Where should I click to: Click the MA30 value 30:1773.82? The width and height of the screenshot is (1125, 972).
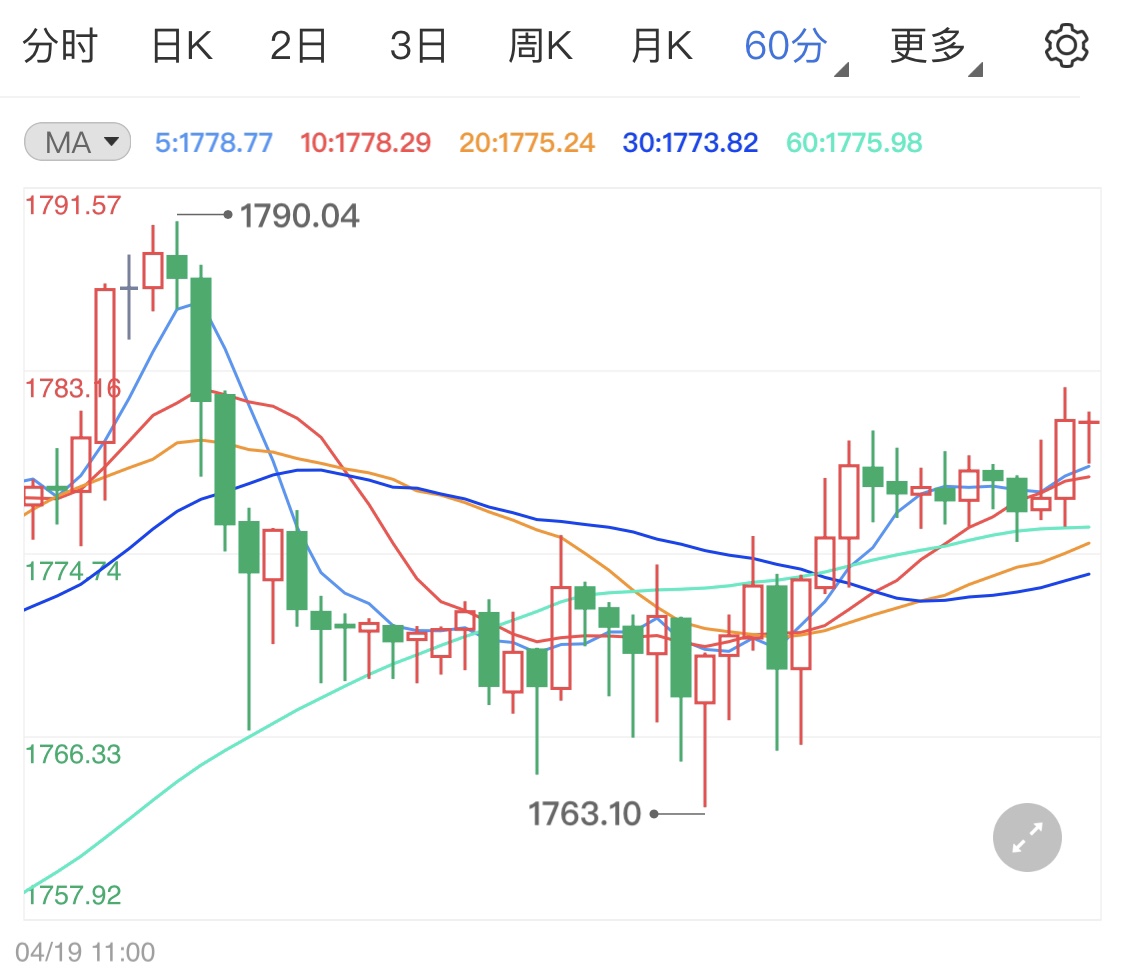coord(690,143)
